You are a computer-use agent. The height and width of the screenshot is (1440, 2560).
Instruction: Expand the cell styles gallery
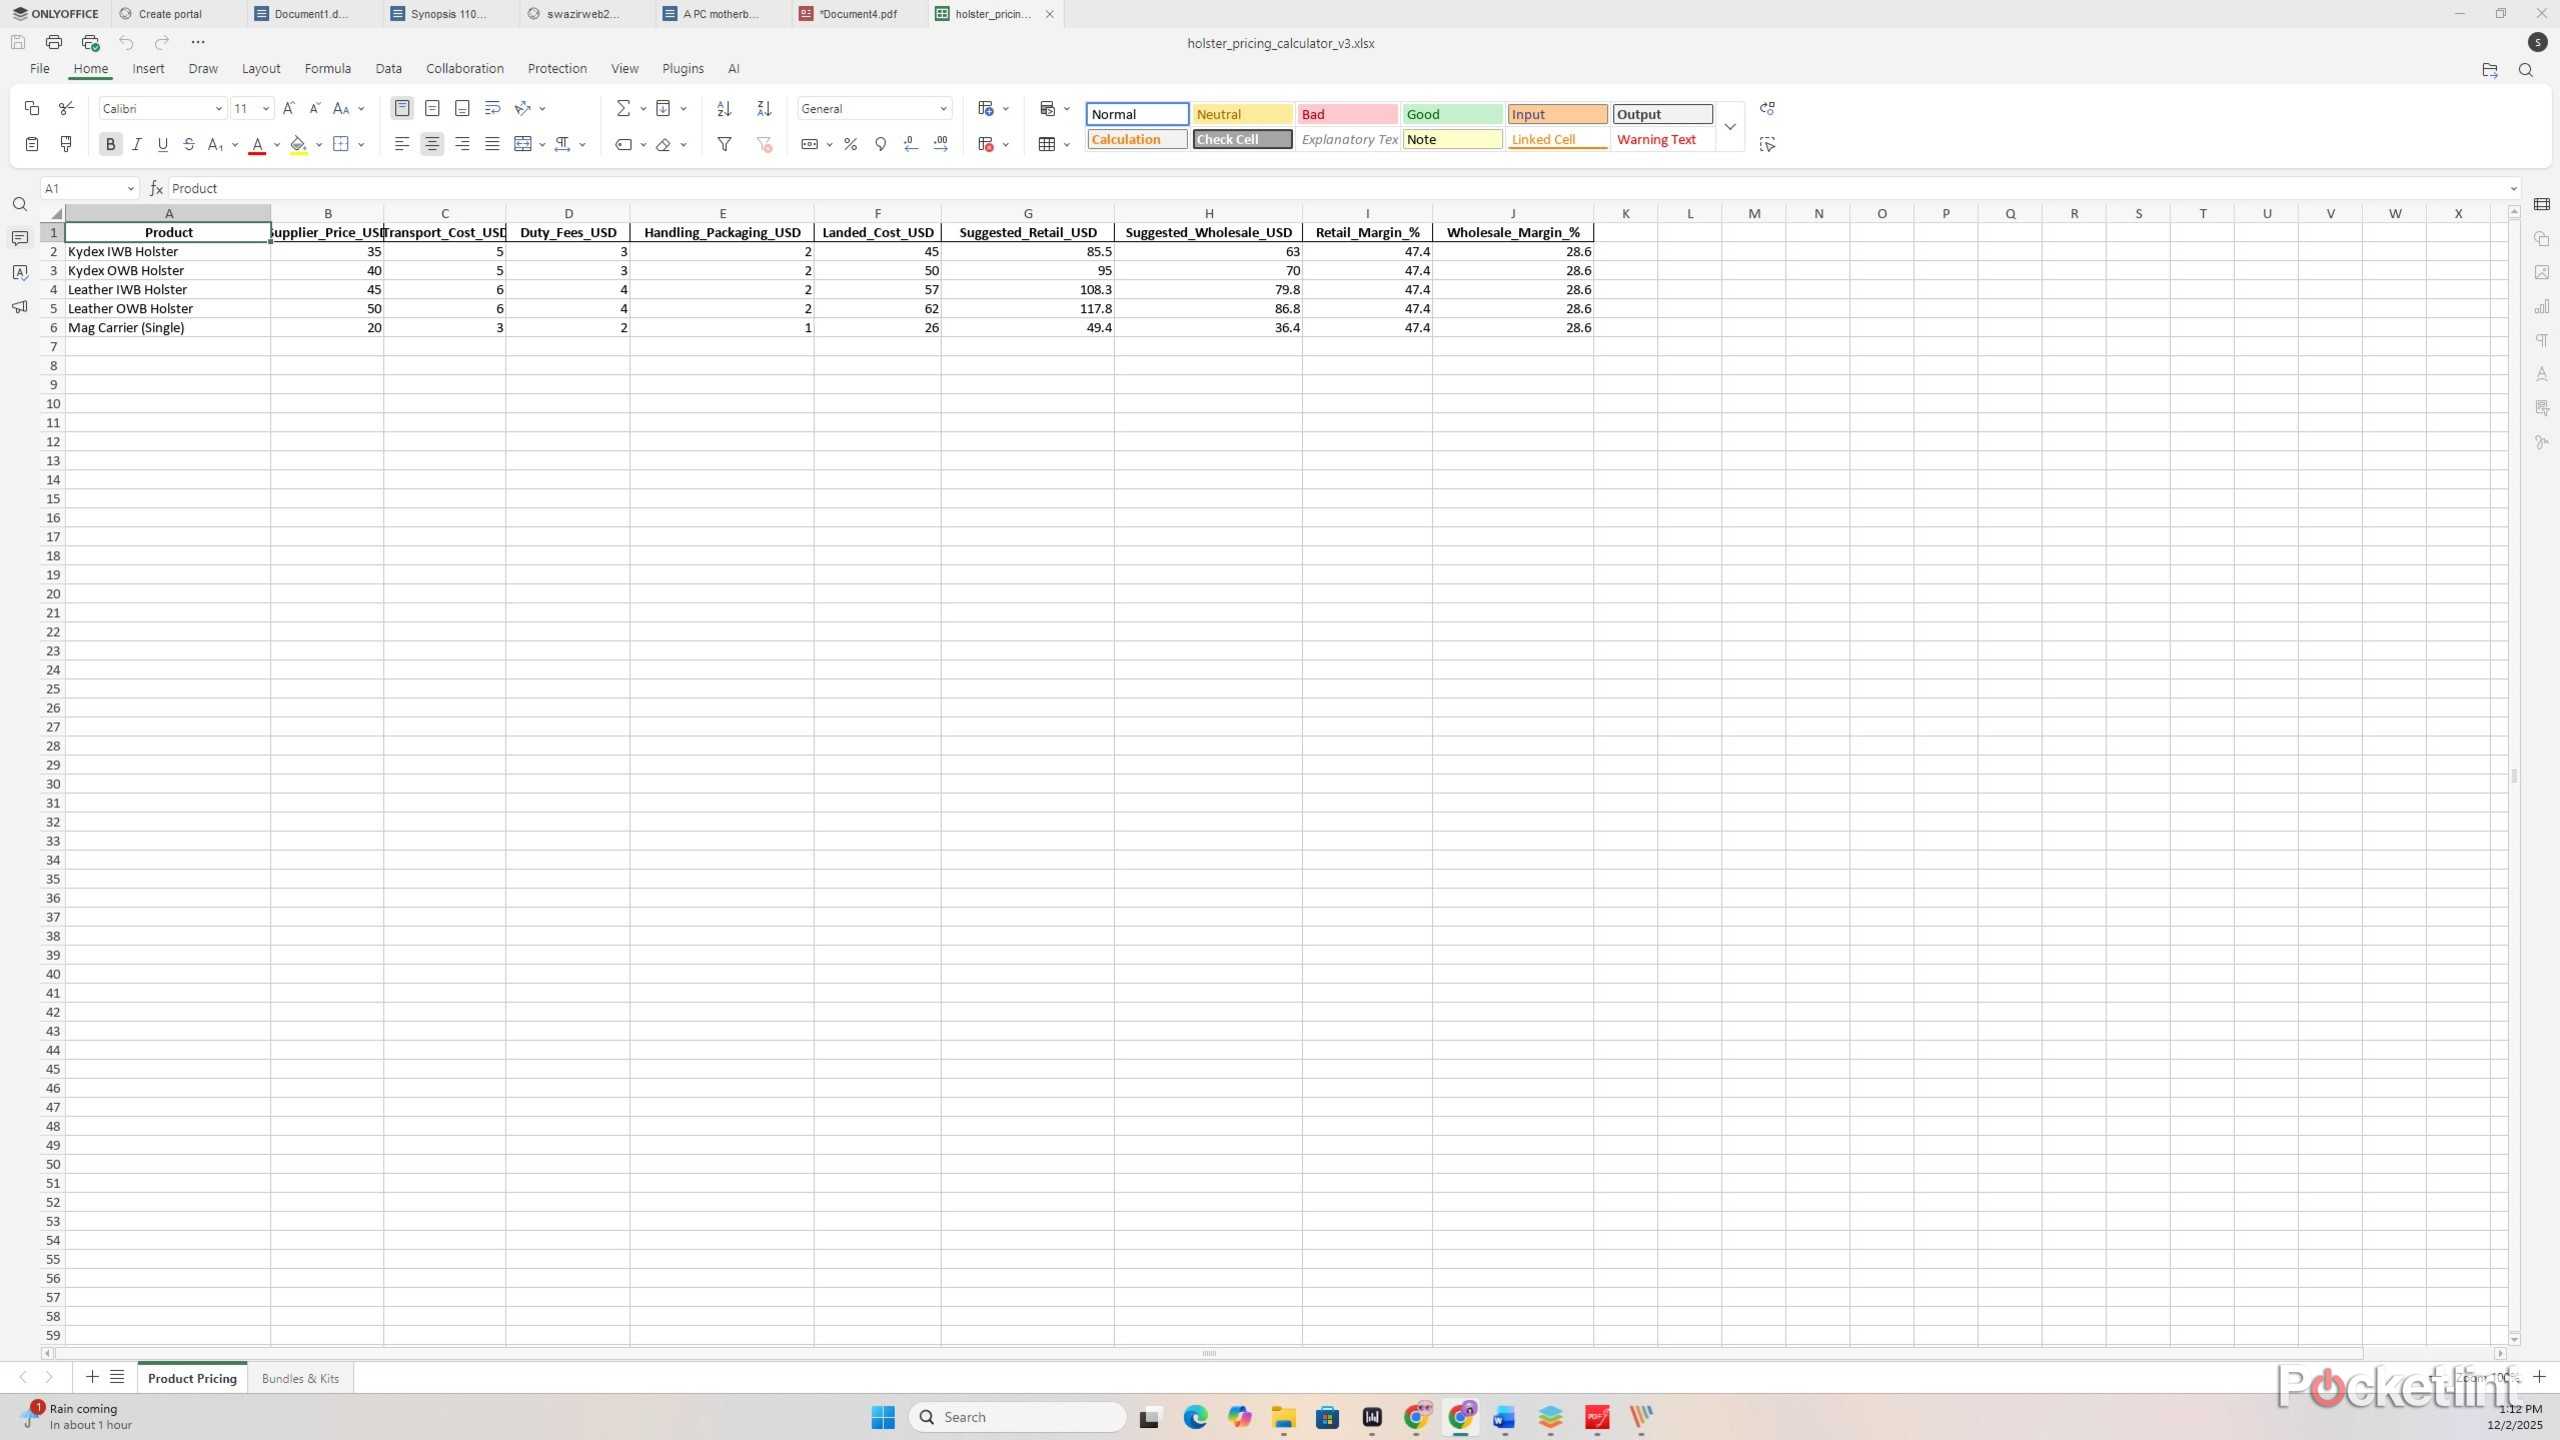(x=1730, y=127)
